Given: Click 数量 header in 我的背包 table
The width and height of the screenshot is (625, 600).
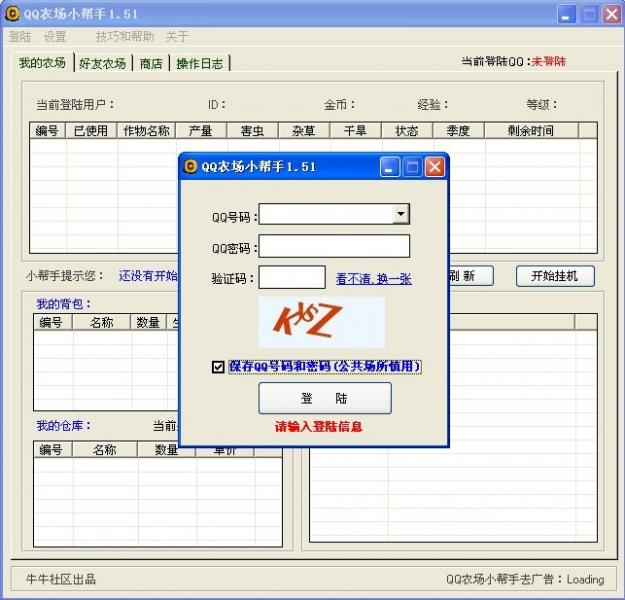Looking at the screenshot, I should pos(148,322).
